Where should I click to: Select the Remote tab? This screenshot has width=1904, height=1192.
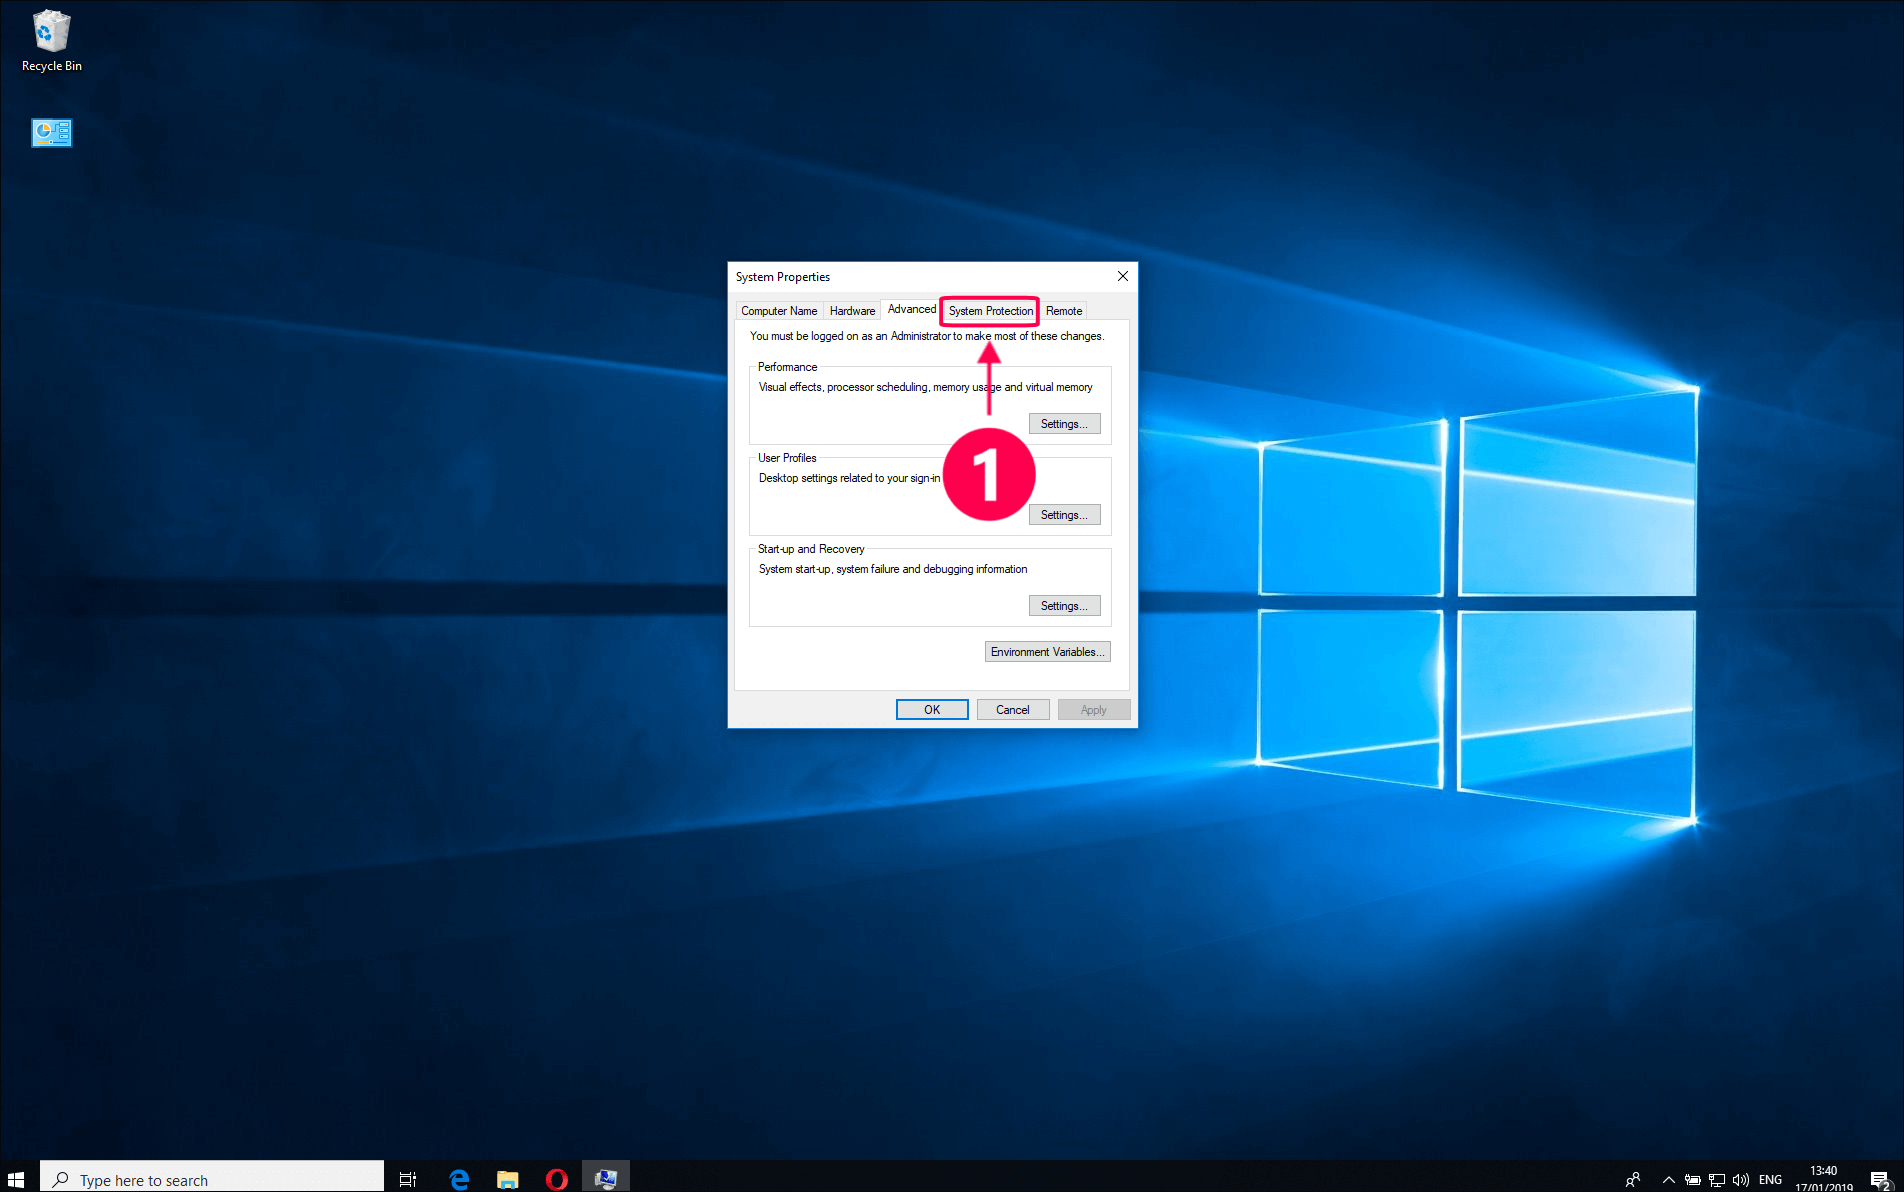coord(1064,311)
